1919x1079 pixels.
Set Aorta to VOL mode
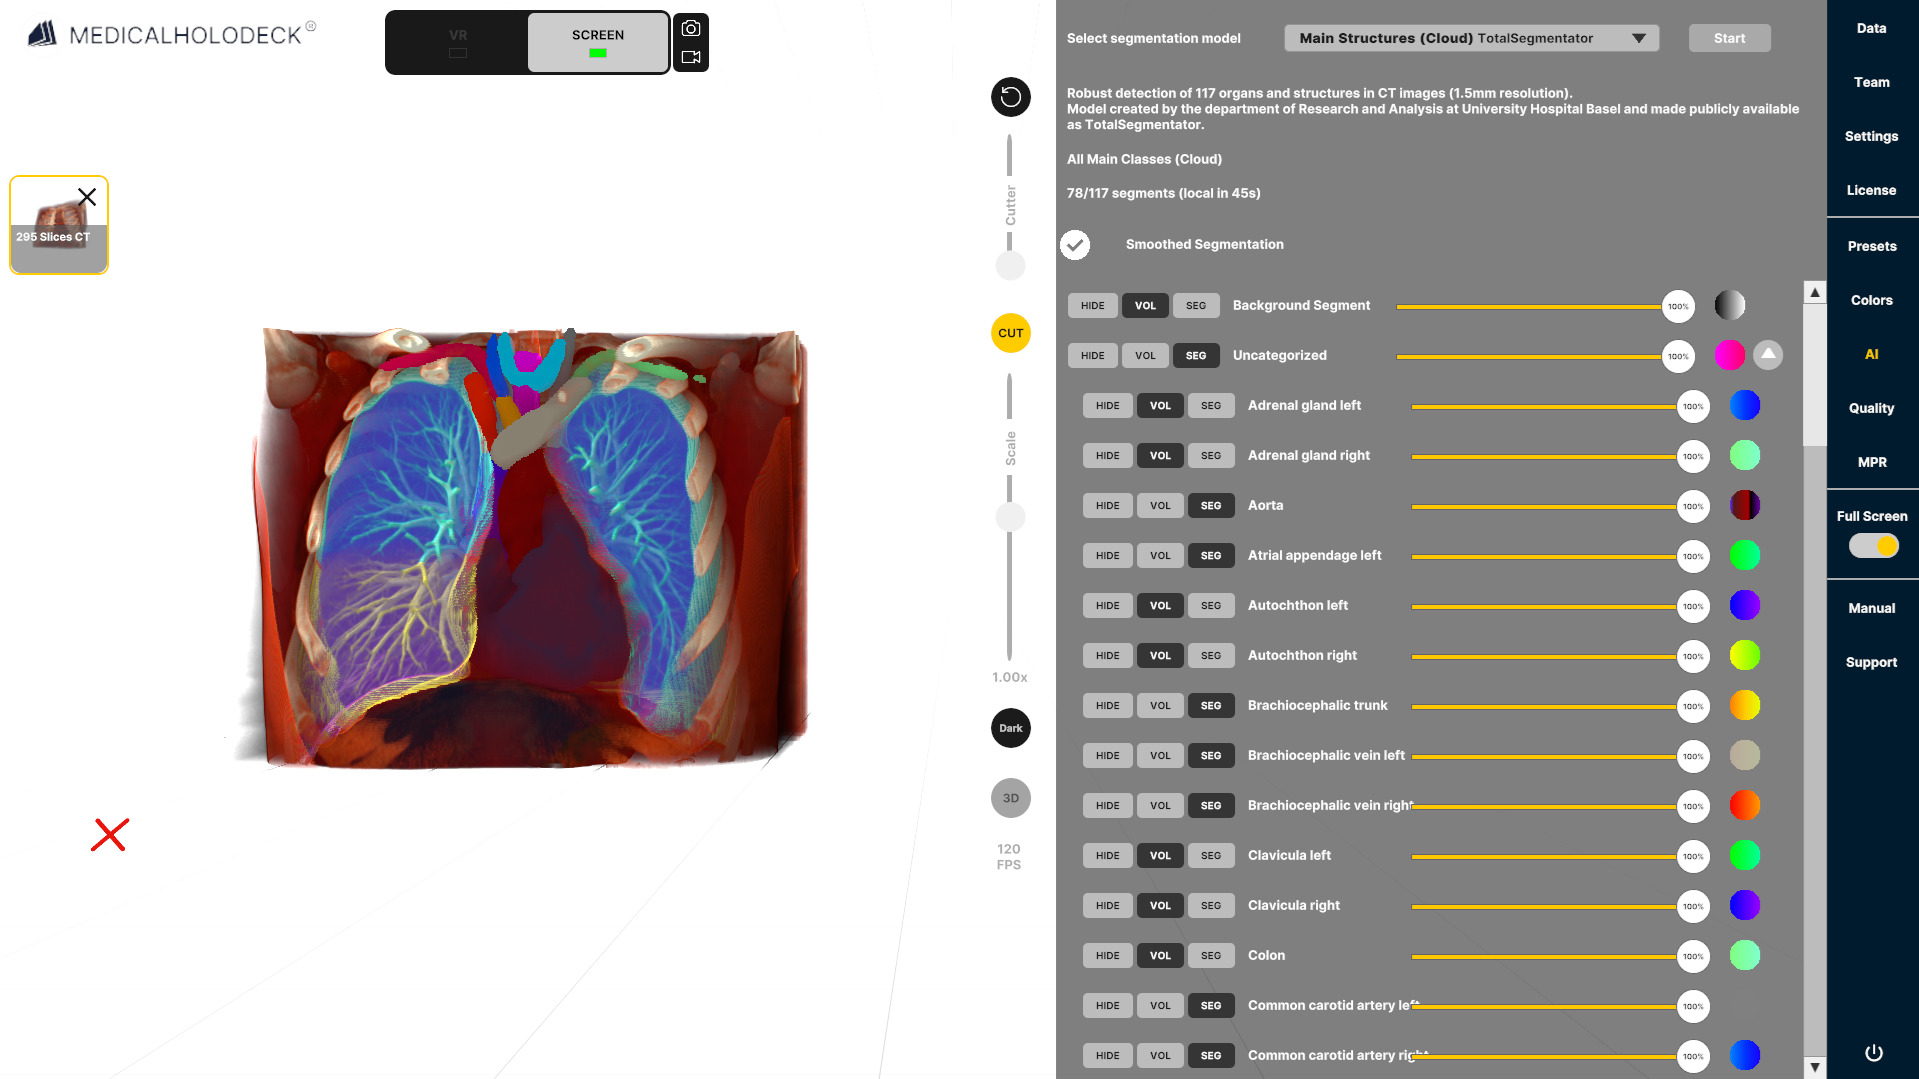[x=1160, y=506]
